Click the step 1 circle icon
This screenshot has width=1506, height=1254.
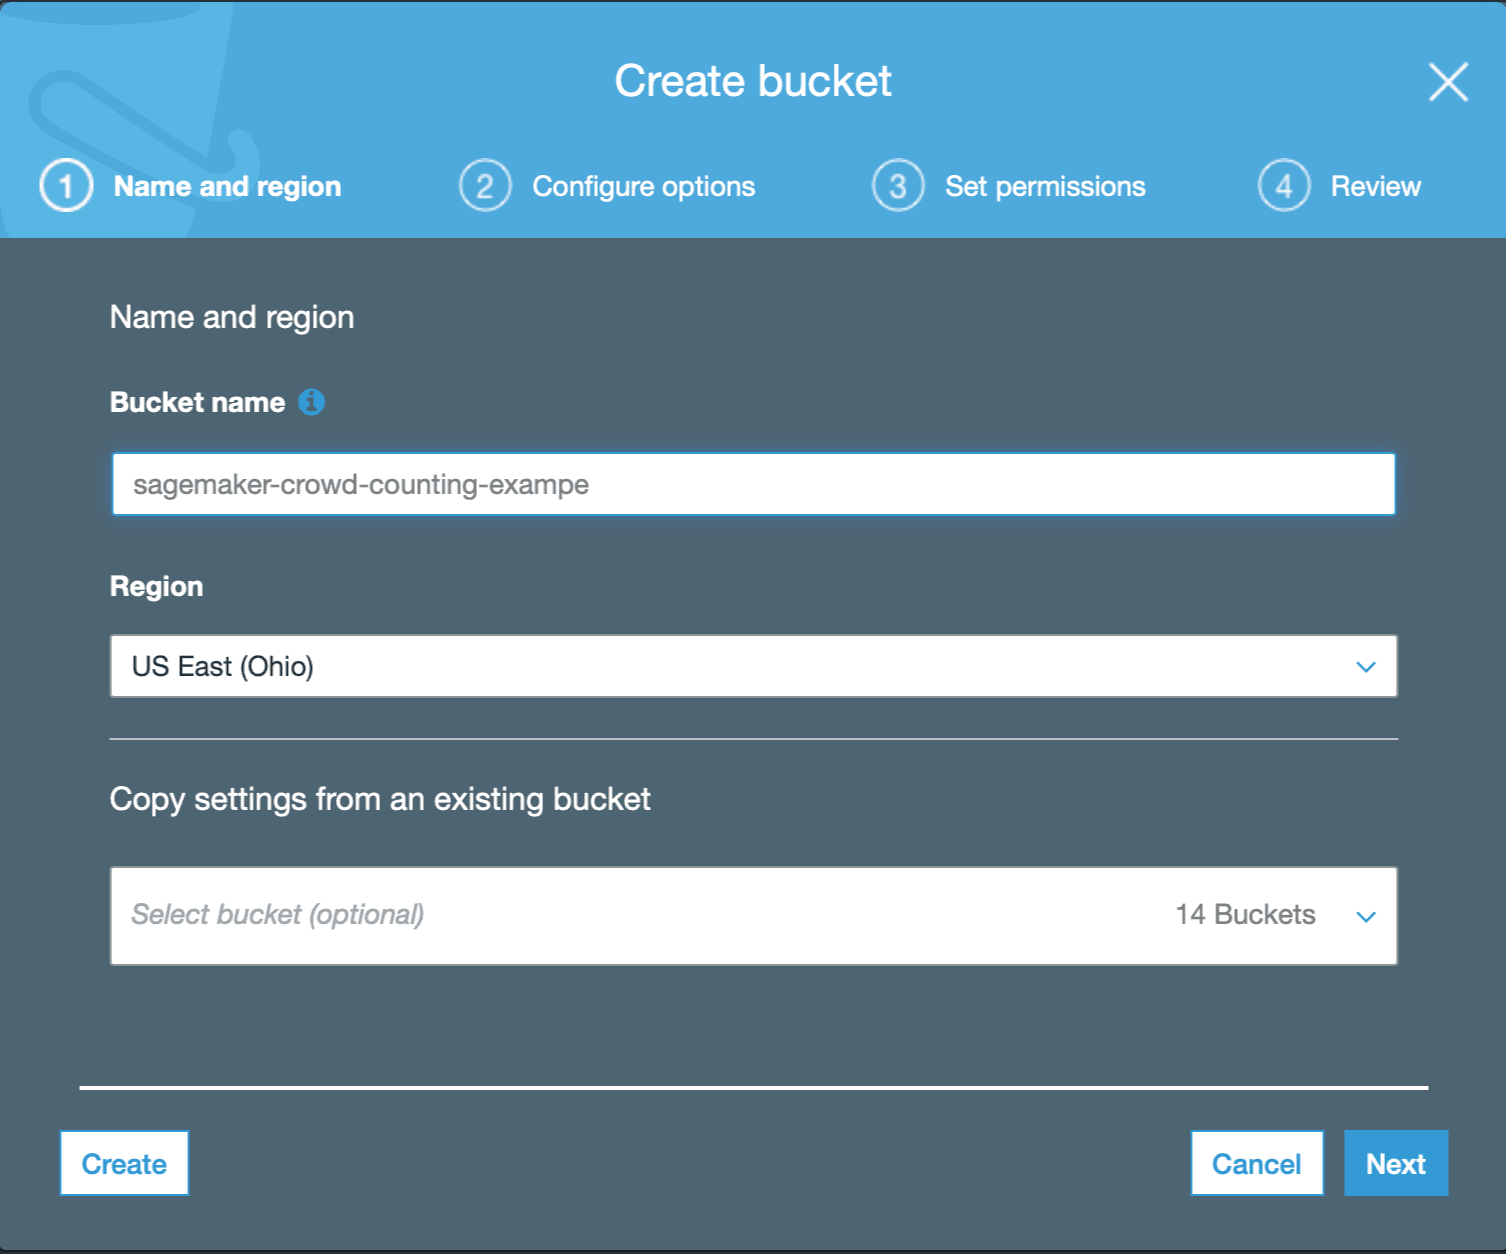click(66, 186)
